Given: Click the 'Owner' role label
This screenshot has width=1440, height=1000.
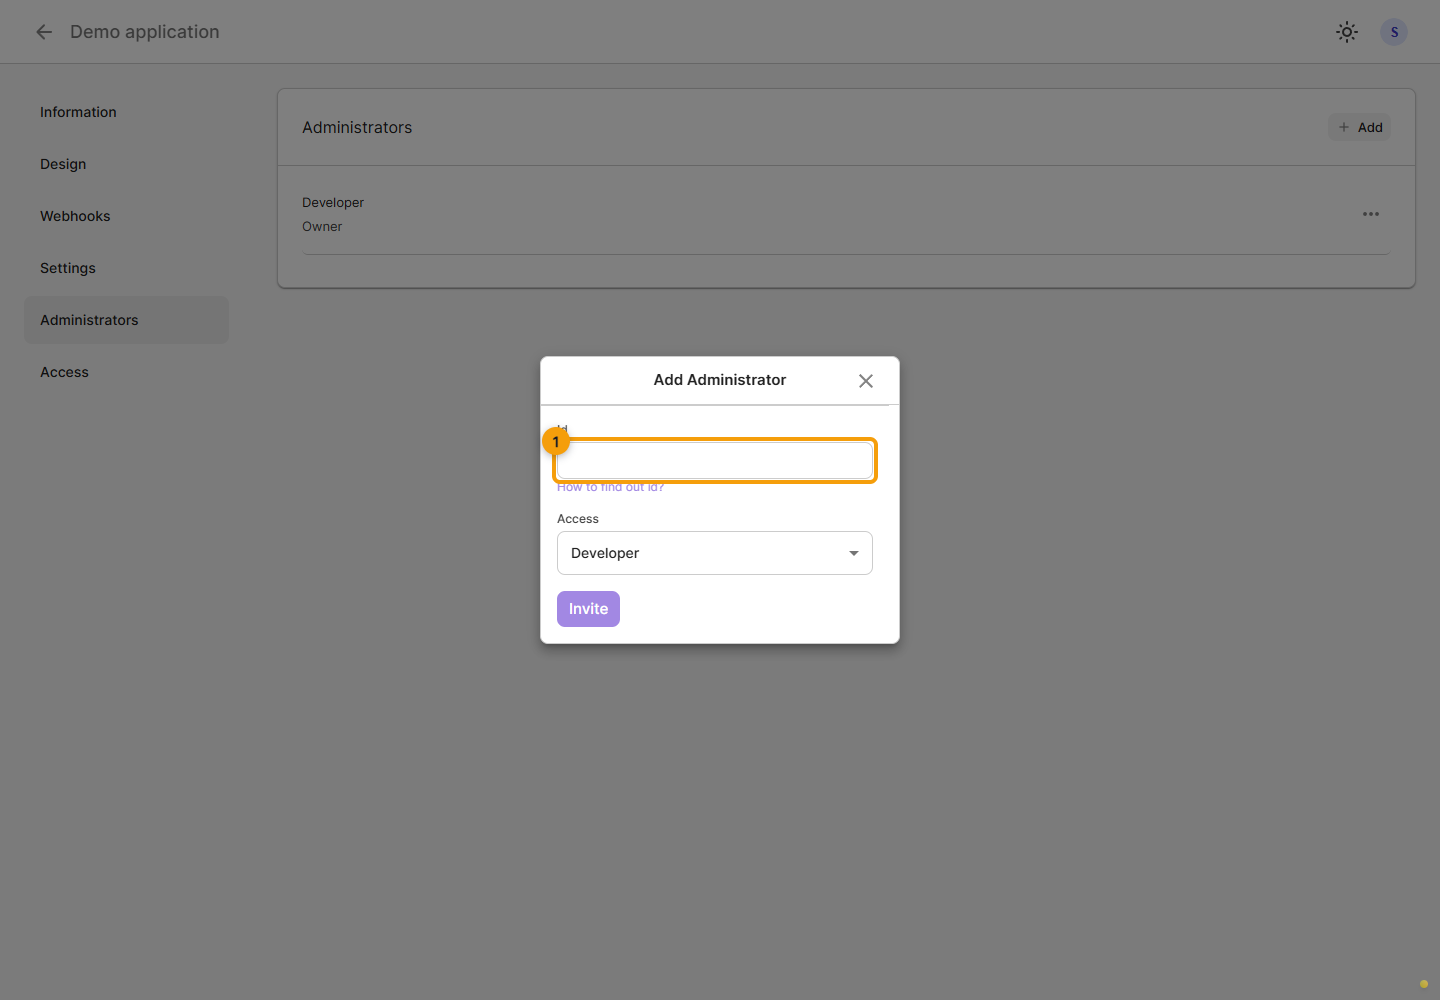Looking at the screenshot, I should tap(322, 227).
